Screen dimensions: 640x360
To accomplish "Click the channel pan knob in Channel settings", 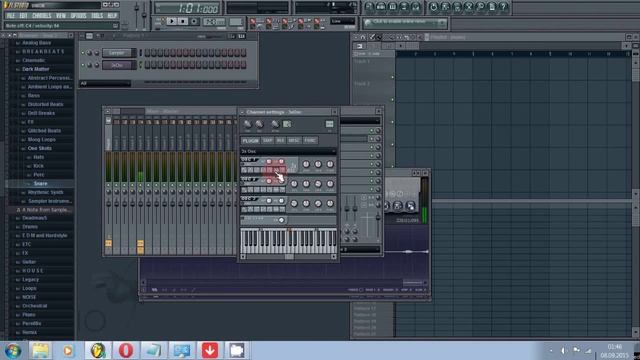I will tap(247, 124).
